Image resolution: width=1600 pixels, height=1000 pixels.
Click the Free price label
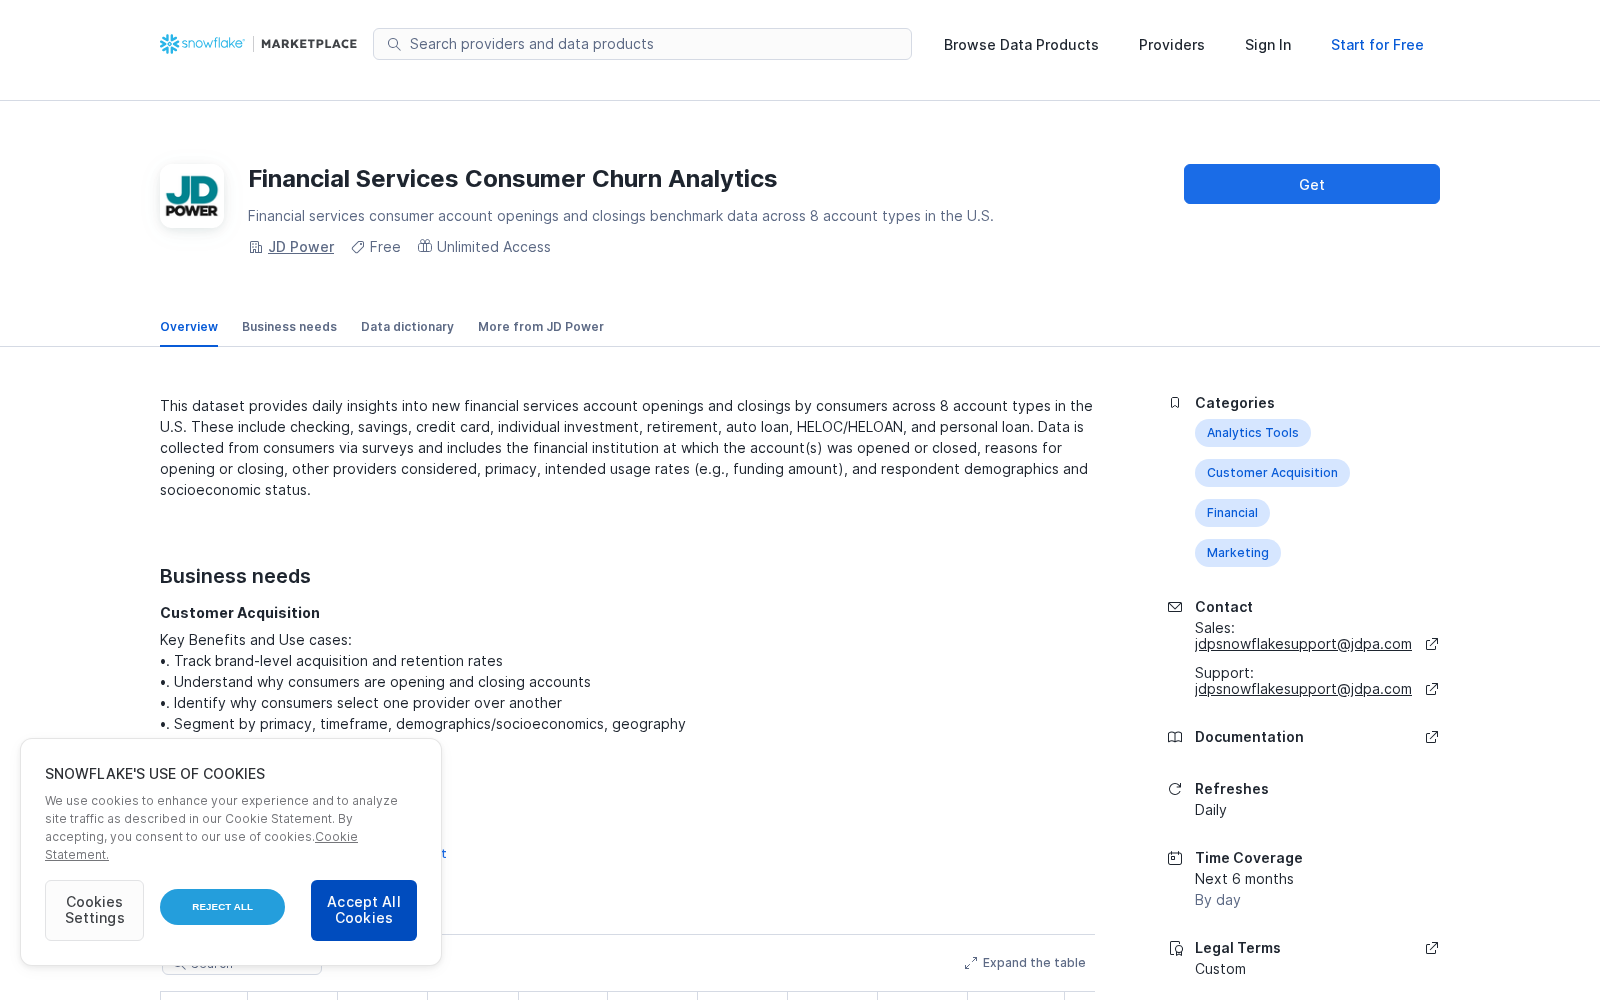[x=385, y=247]
